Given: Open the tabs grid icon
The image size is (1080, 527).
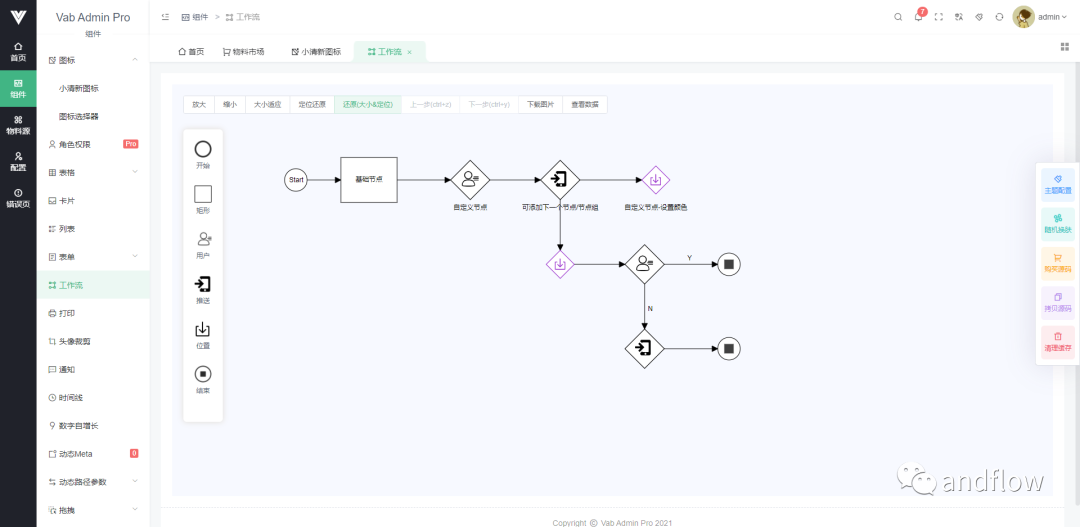Looking at the screenshot, I should point(1064,47).
